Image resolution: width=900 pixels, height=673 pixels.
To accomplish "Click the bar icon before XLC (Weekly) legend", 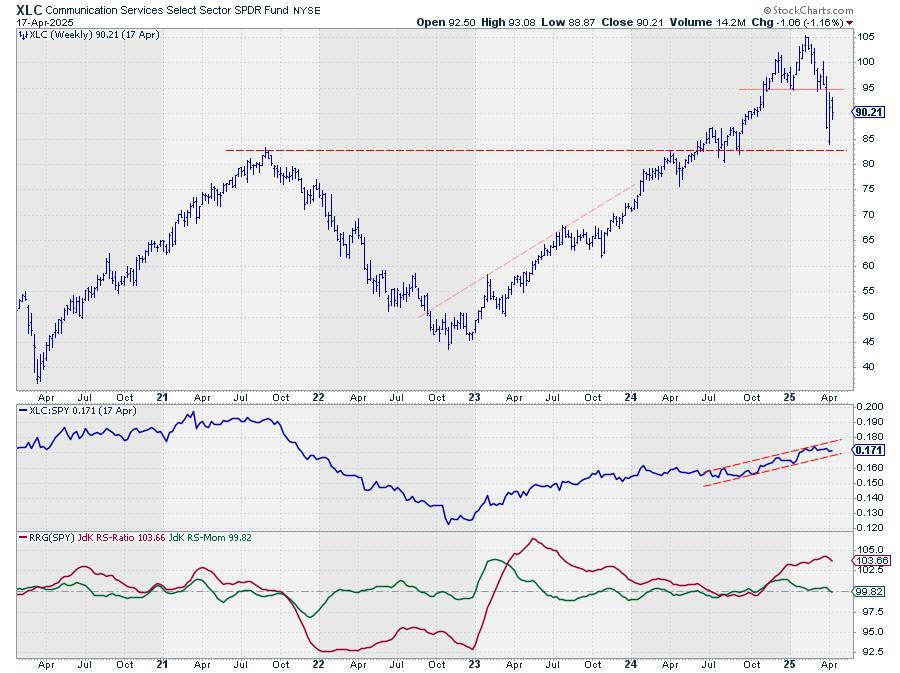I will point(23,34).
